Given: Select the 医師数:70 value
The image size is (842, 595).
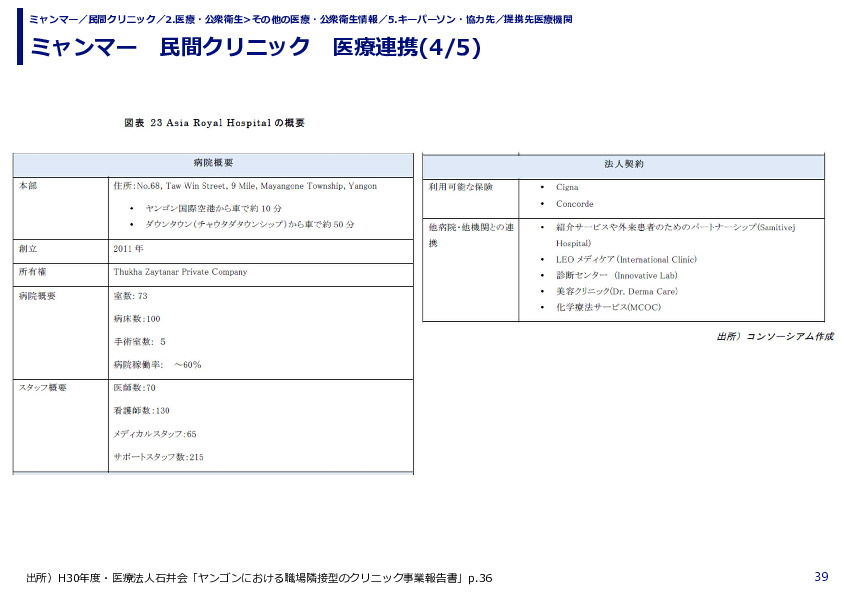Looking at the screenshot, I should [x=134, y=388].
